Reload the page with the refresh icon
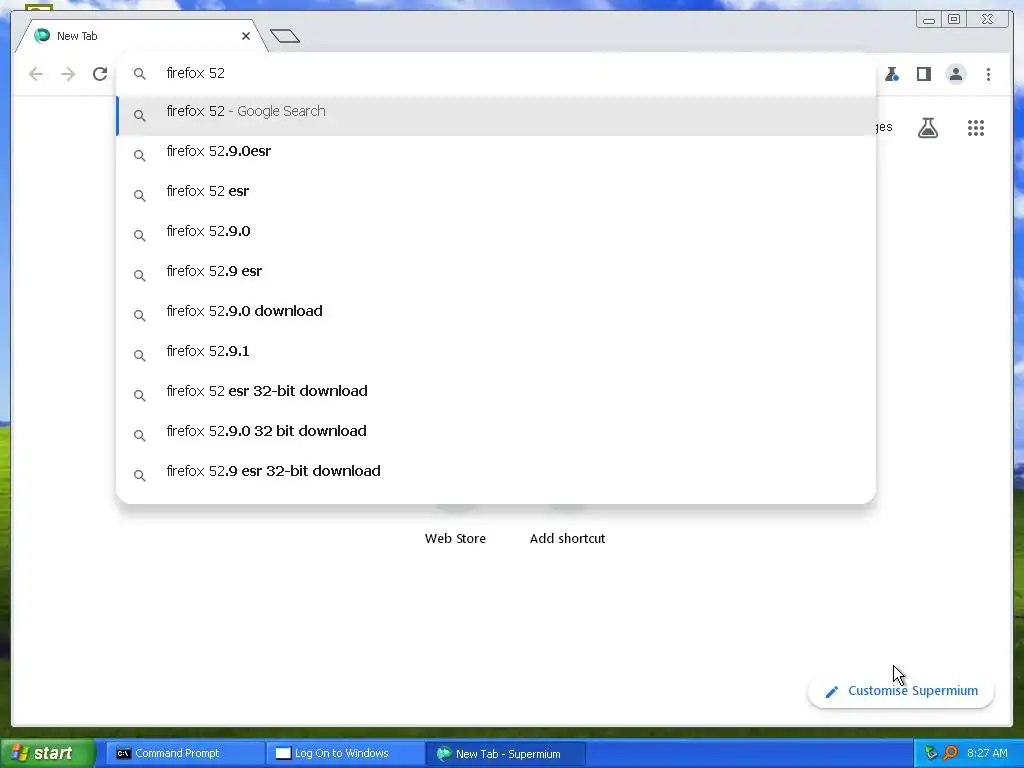This screenshot has height=768, width=1024. pos(100,74)
